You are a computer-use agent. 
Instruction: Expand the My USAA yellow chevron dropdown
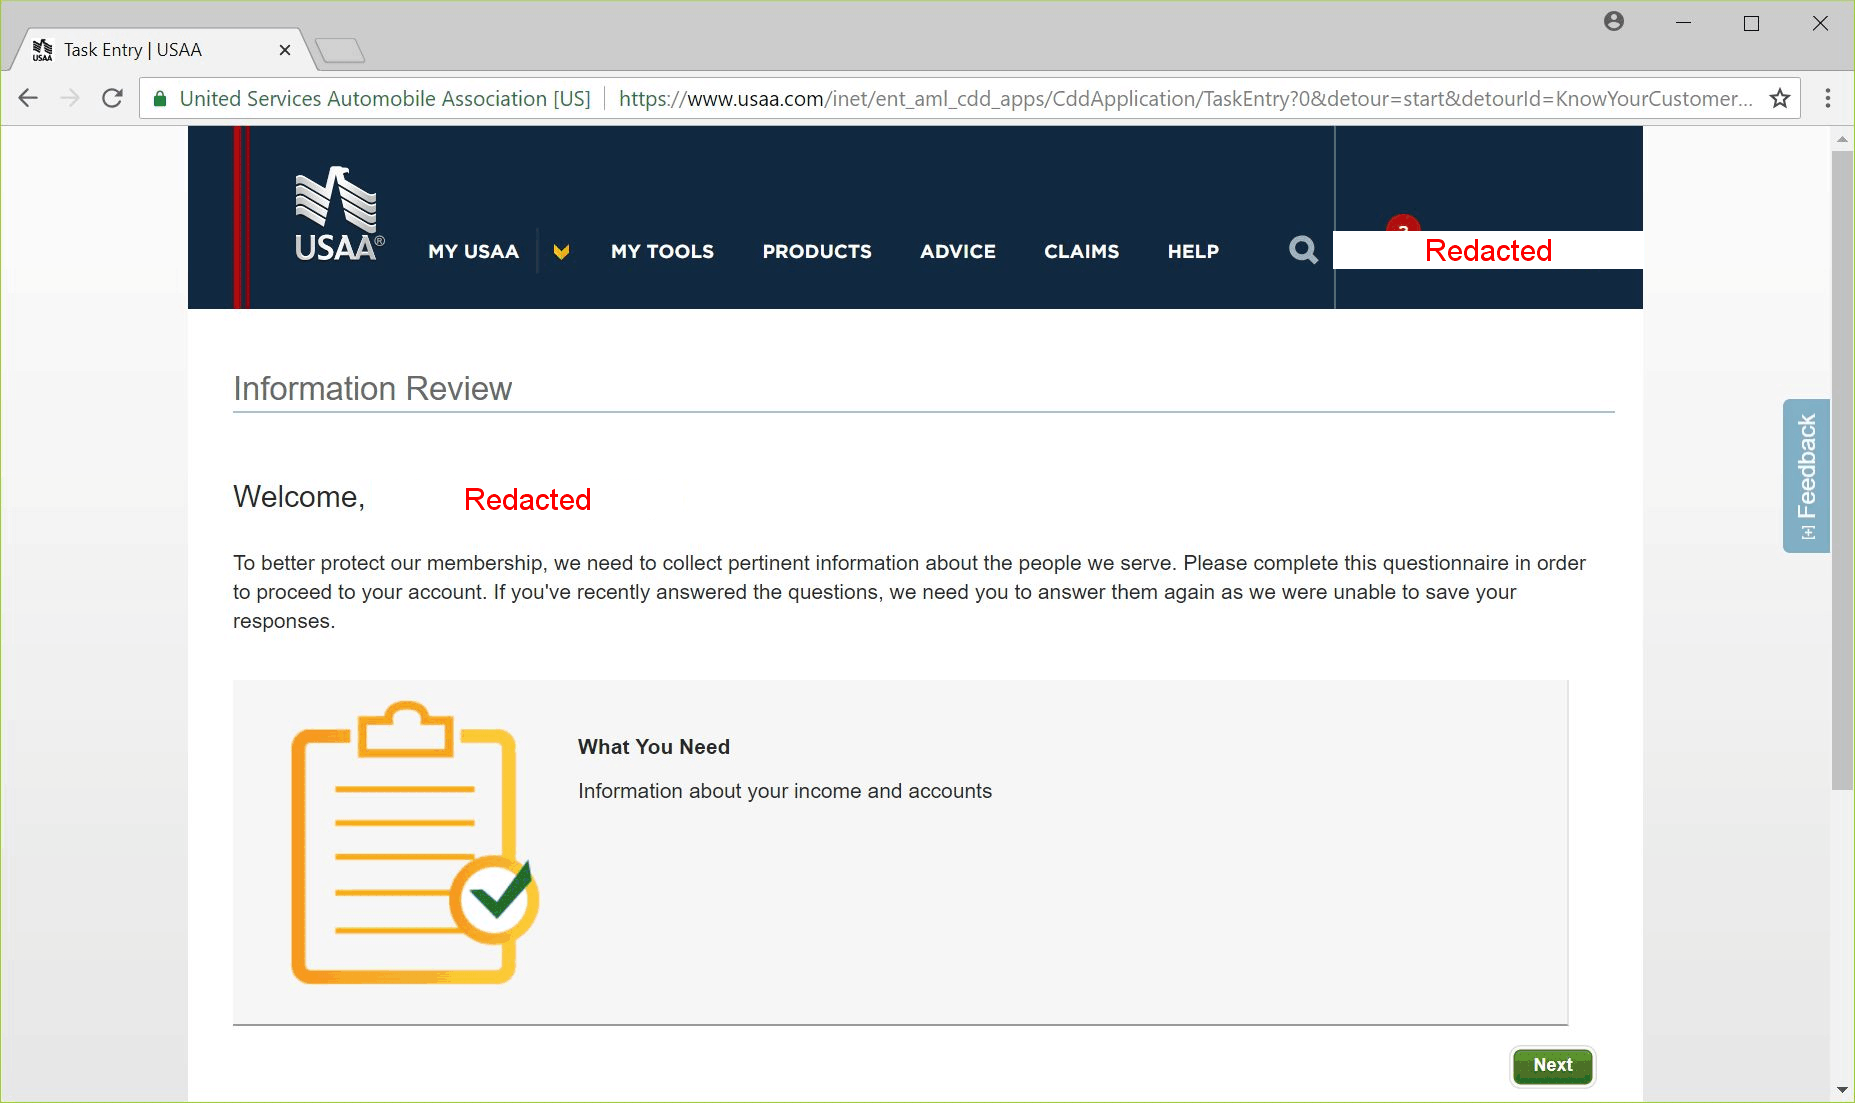click(x=561, y=252)
